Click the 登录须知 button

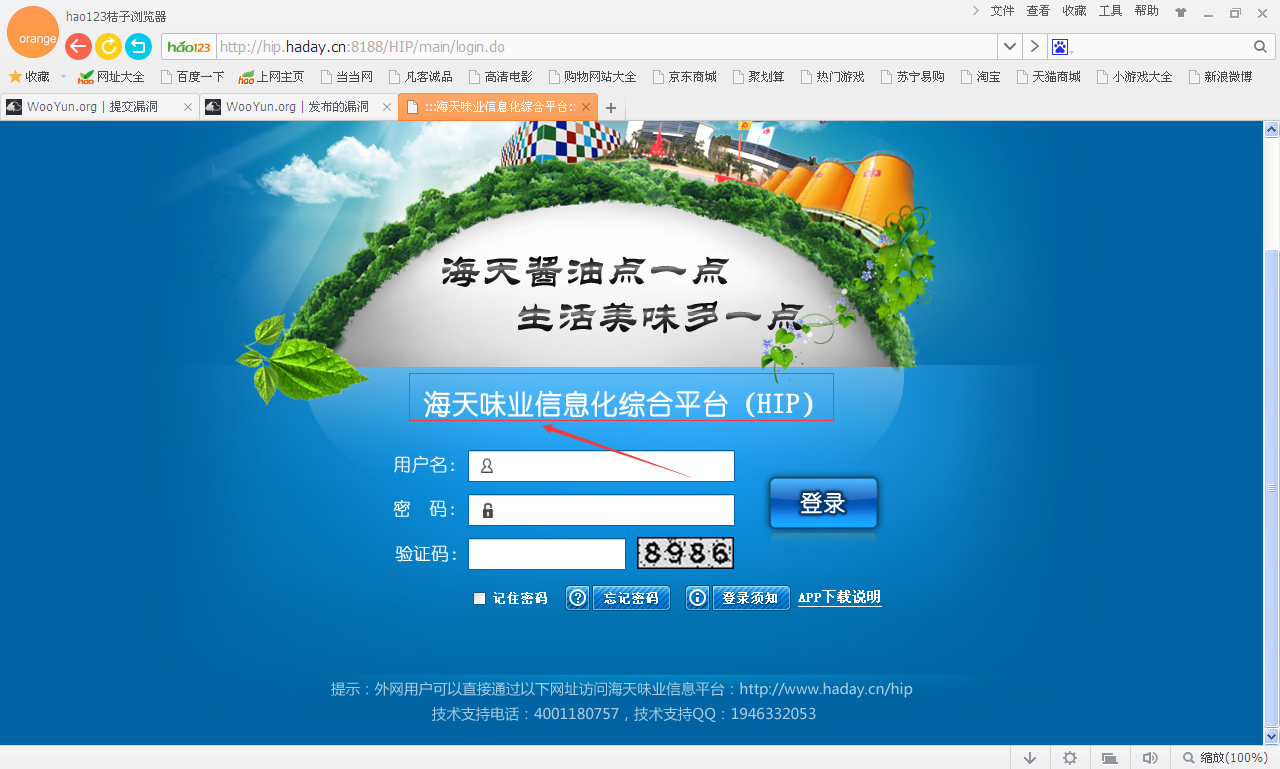[751, 598]
